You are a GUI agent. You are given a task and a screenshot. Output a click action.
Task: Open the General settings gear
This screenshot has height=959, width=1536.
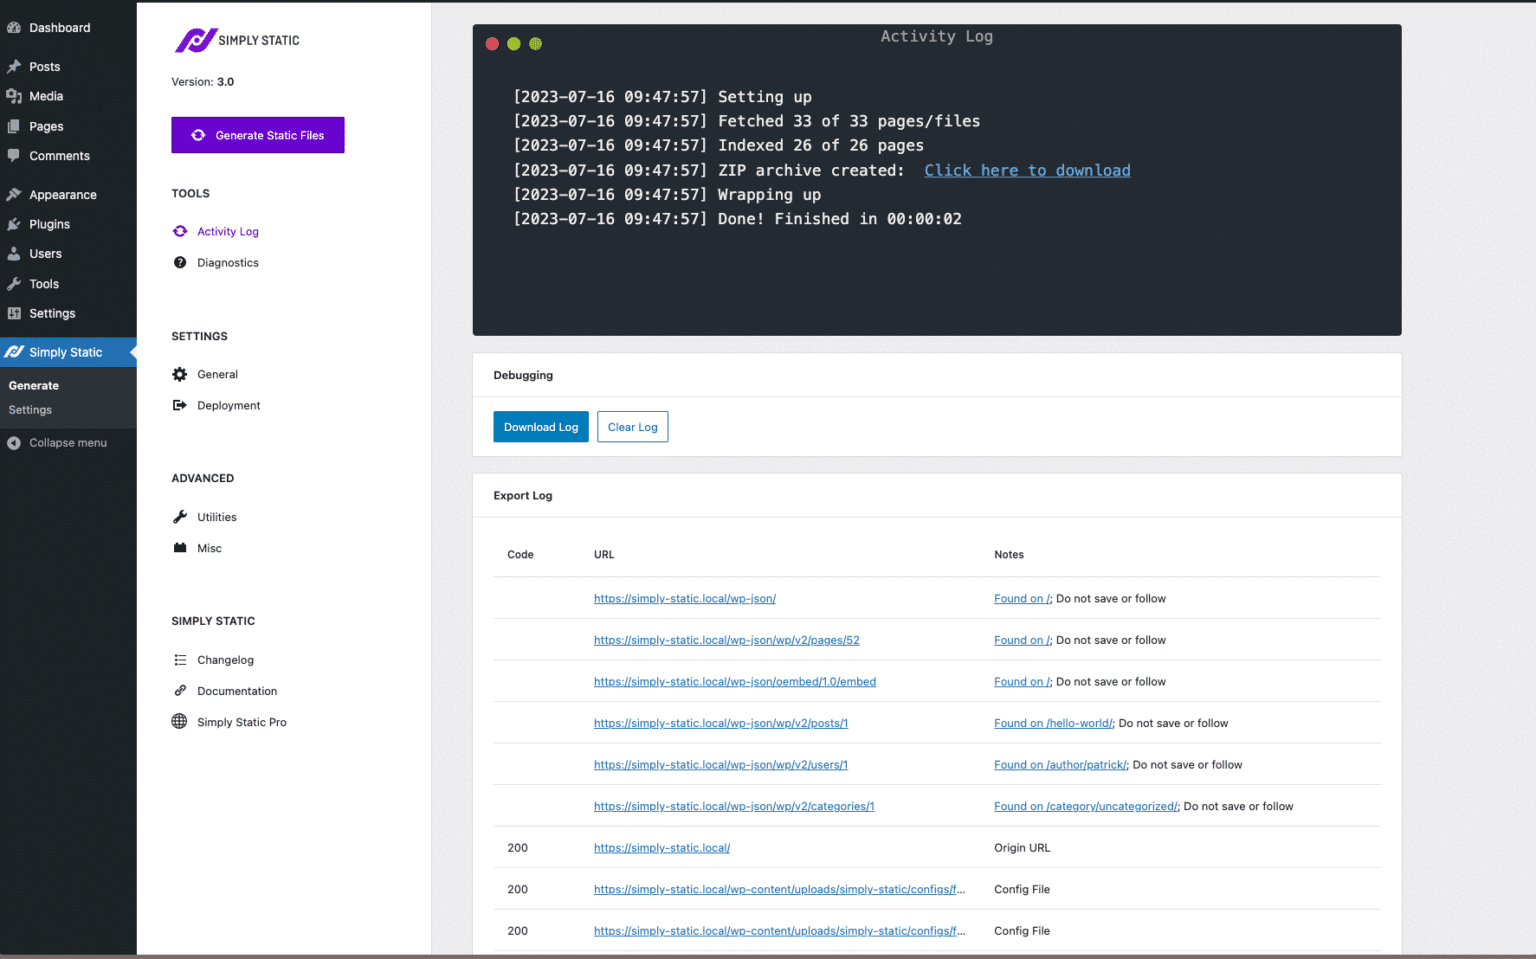[x=218, y=374]
